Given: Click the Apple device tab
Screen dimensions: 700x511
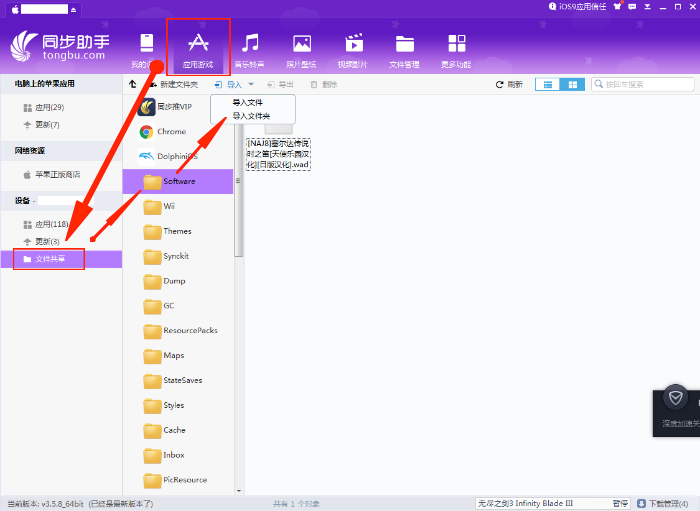Looking at the screenshot, I should point(45,9).
